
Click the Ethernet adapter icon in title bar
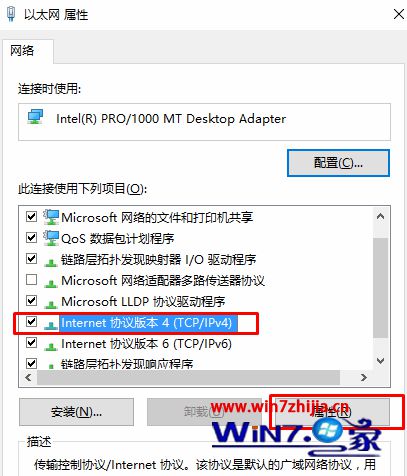(x=11, y=14)
